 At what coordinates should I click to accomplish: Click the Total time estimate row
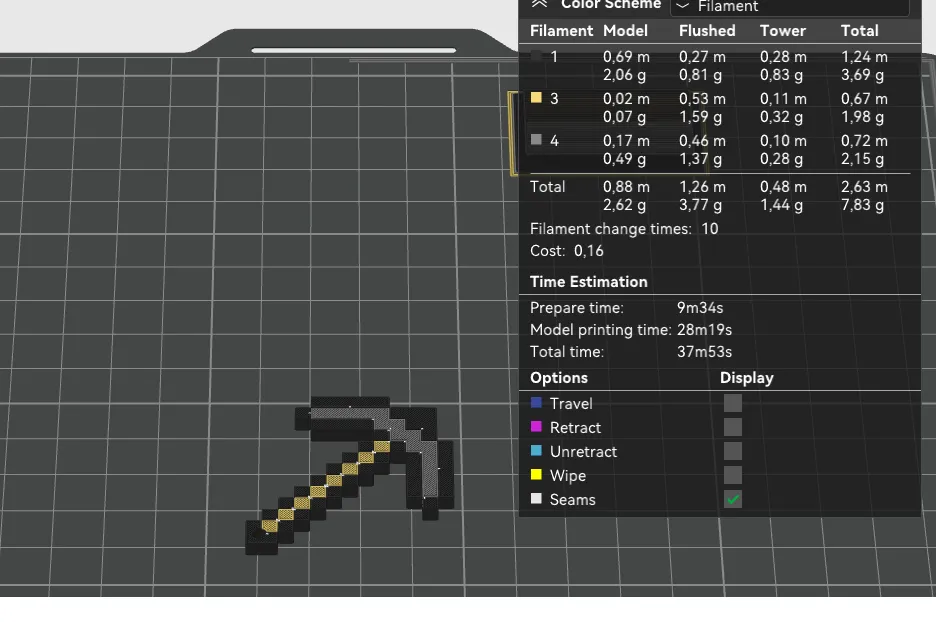click(630, 352)
